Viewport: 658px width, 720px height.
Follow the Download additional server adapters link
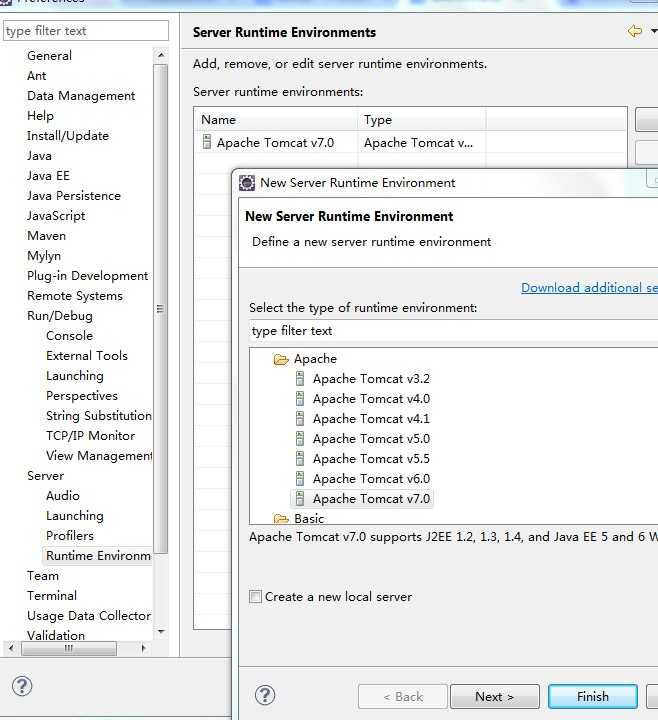589,287
